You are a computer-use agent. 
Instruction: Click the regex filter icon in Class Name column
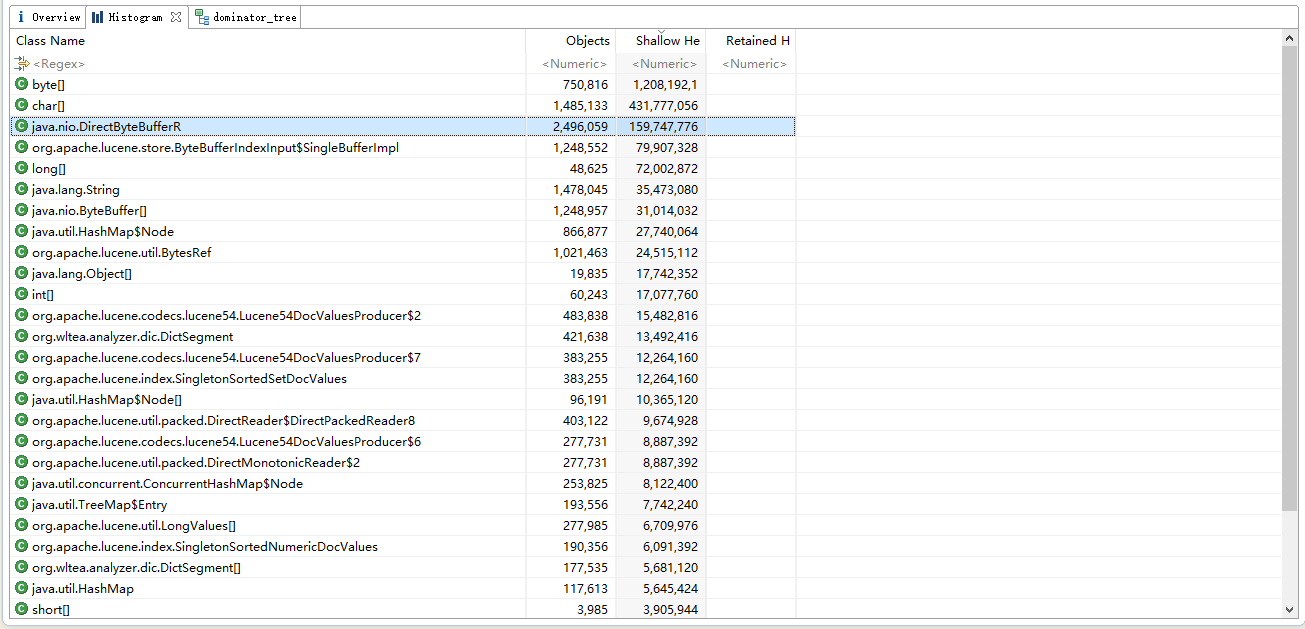click(22, 64)
